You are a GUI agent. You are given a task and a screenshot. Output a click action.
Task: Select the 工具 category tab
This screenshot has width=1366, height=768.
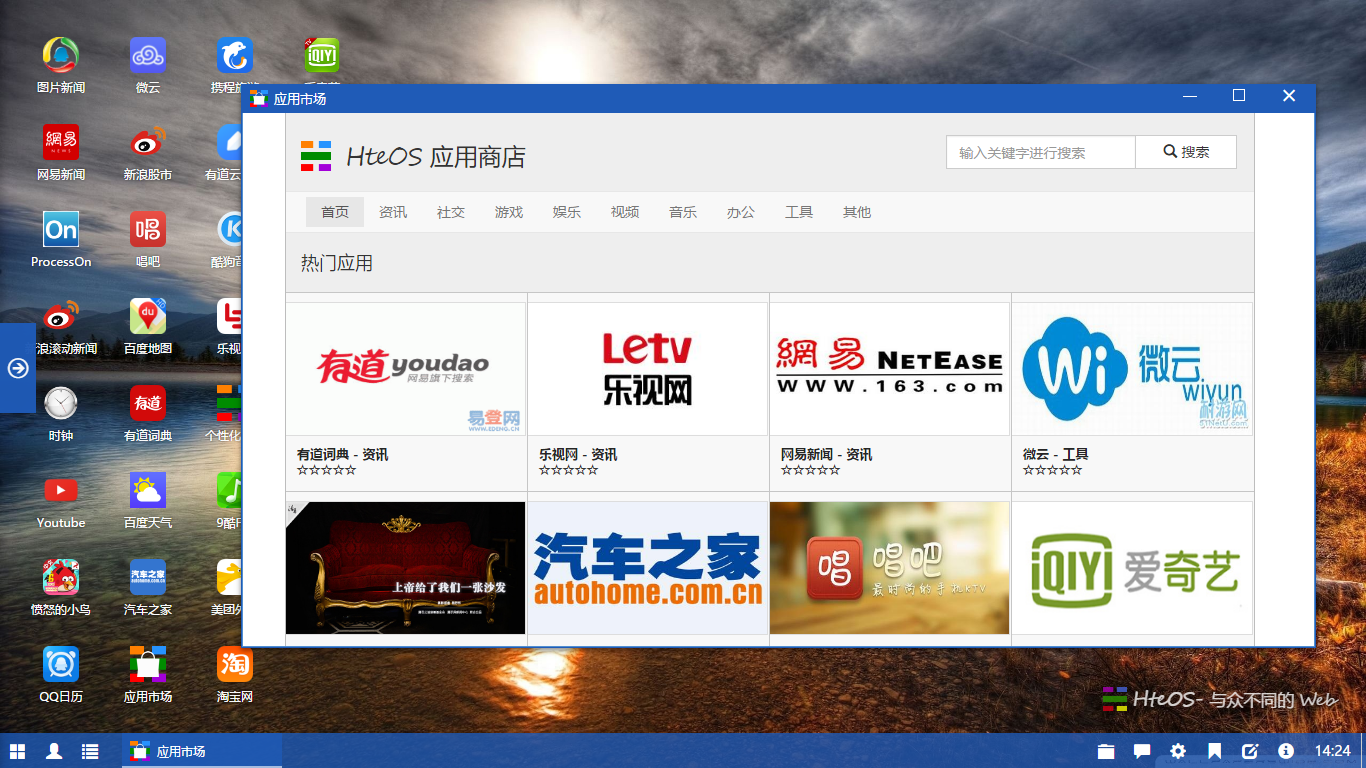798,212
